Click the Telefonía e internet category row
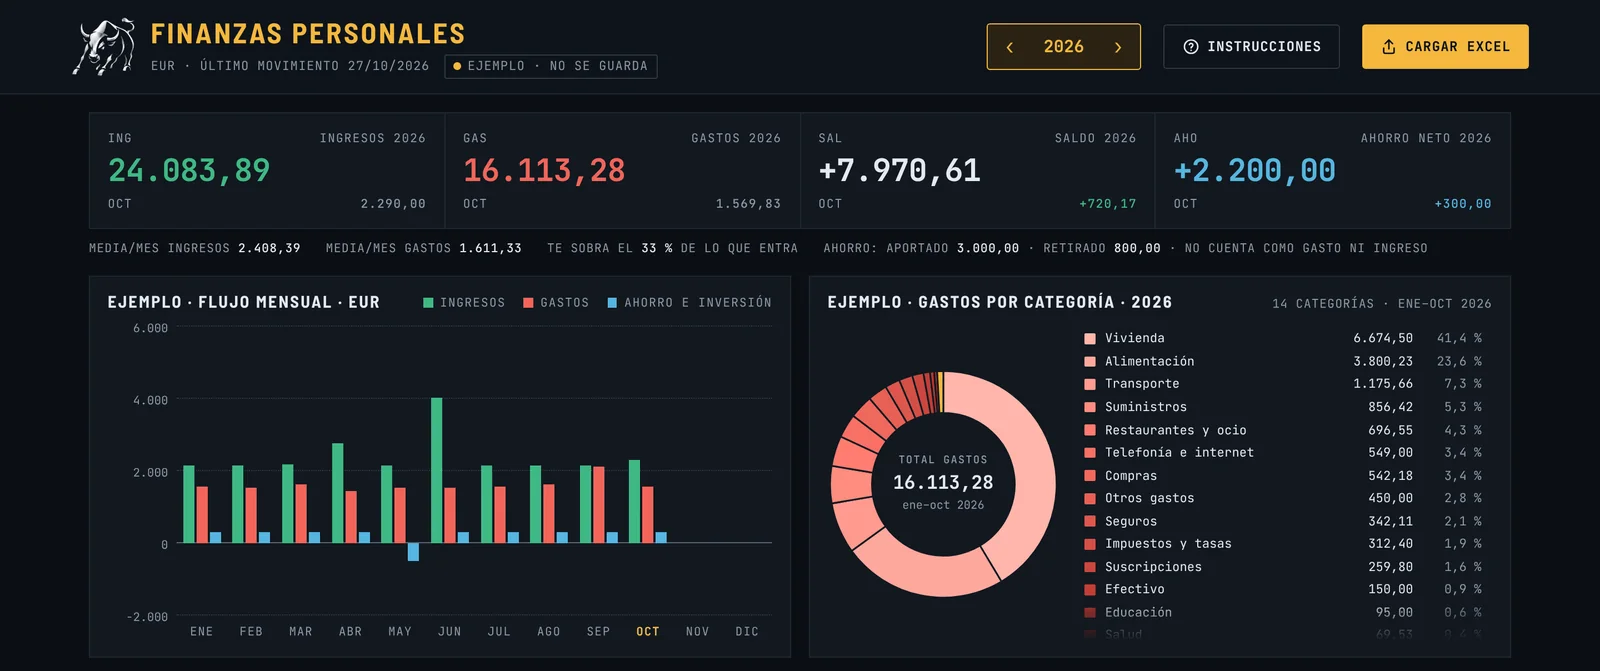Image resolution: width=1600 pixels, height=671 pixels. 1283,453
